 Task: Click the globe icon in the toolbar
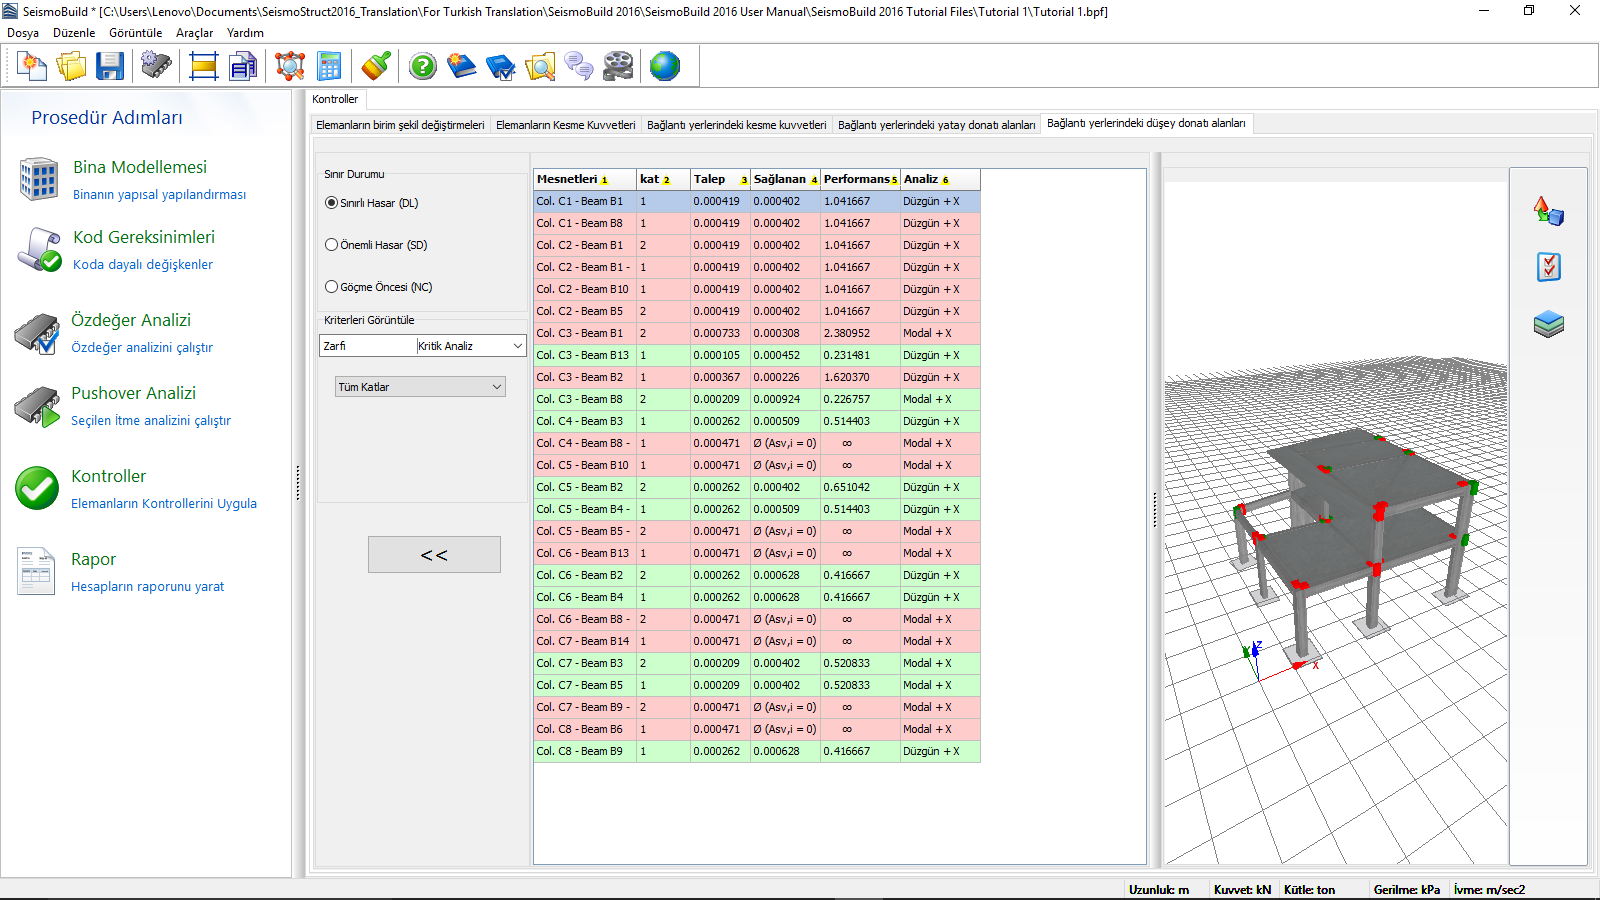coord(665,67)
